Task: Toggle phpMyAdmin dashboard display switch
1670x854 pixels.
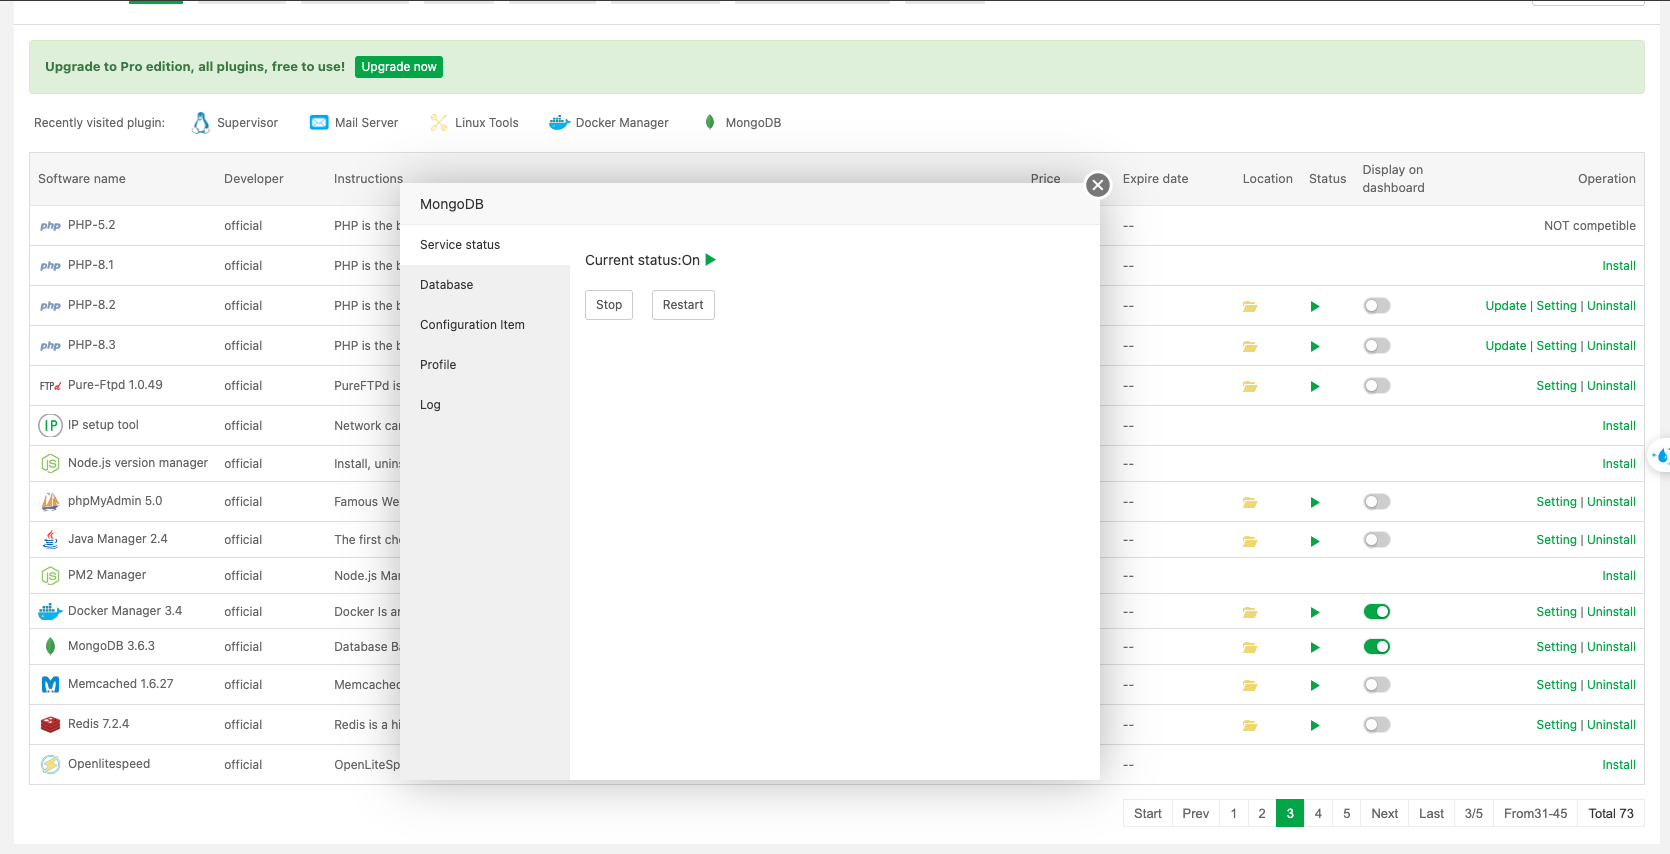Action: 1377,502
